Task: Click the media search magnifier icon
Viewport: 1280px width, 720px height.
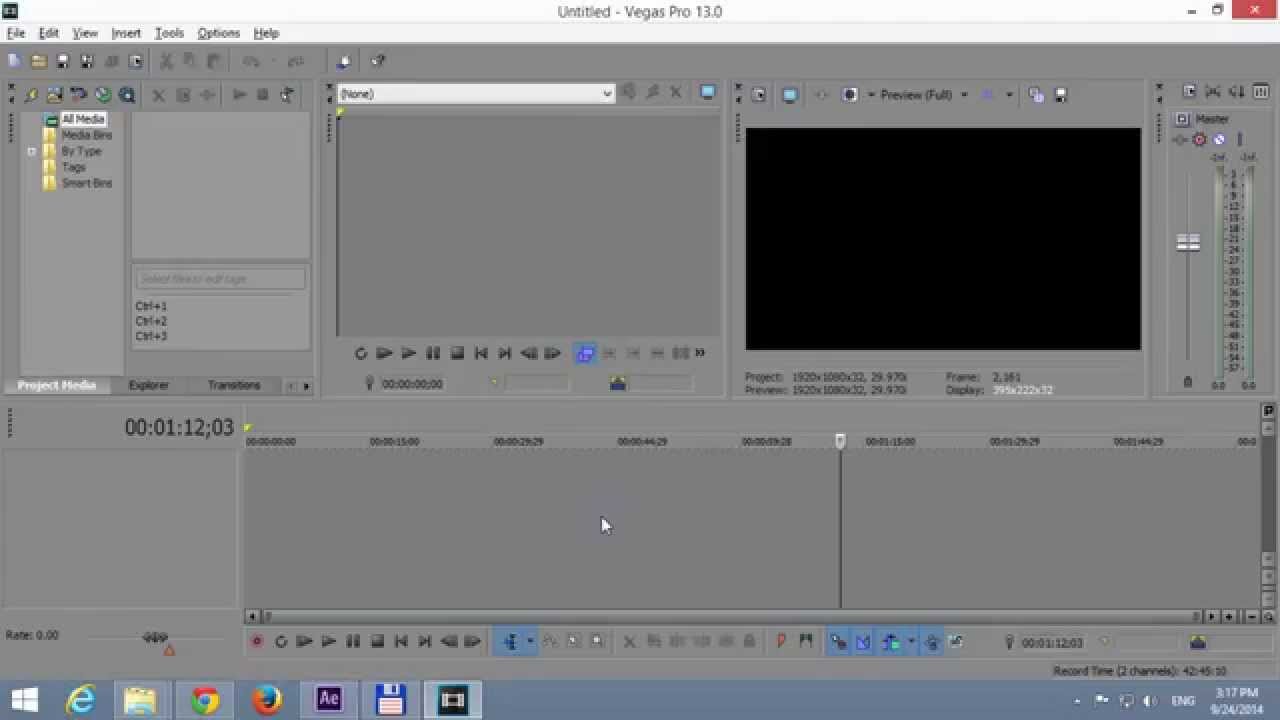Action: tap(127, 95)
